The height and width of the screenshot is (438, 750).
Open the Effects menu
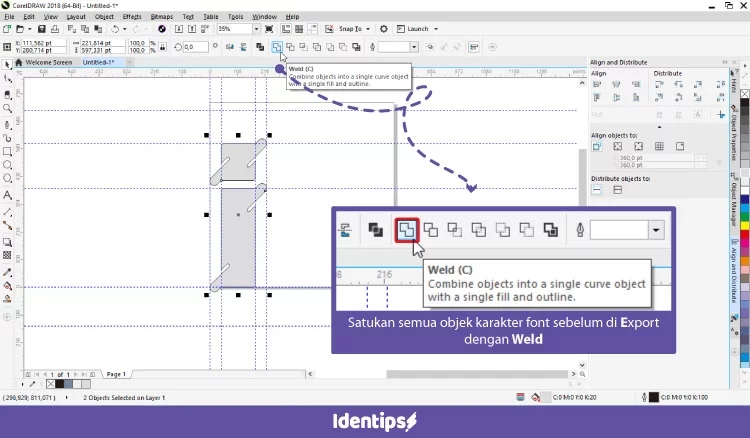[x=132, y=17]
